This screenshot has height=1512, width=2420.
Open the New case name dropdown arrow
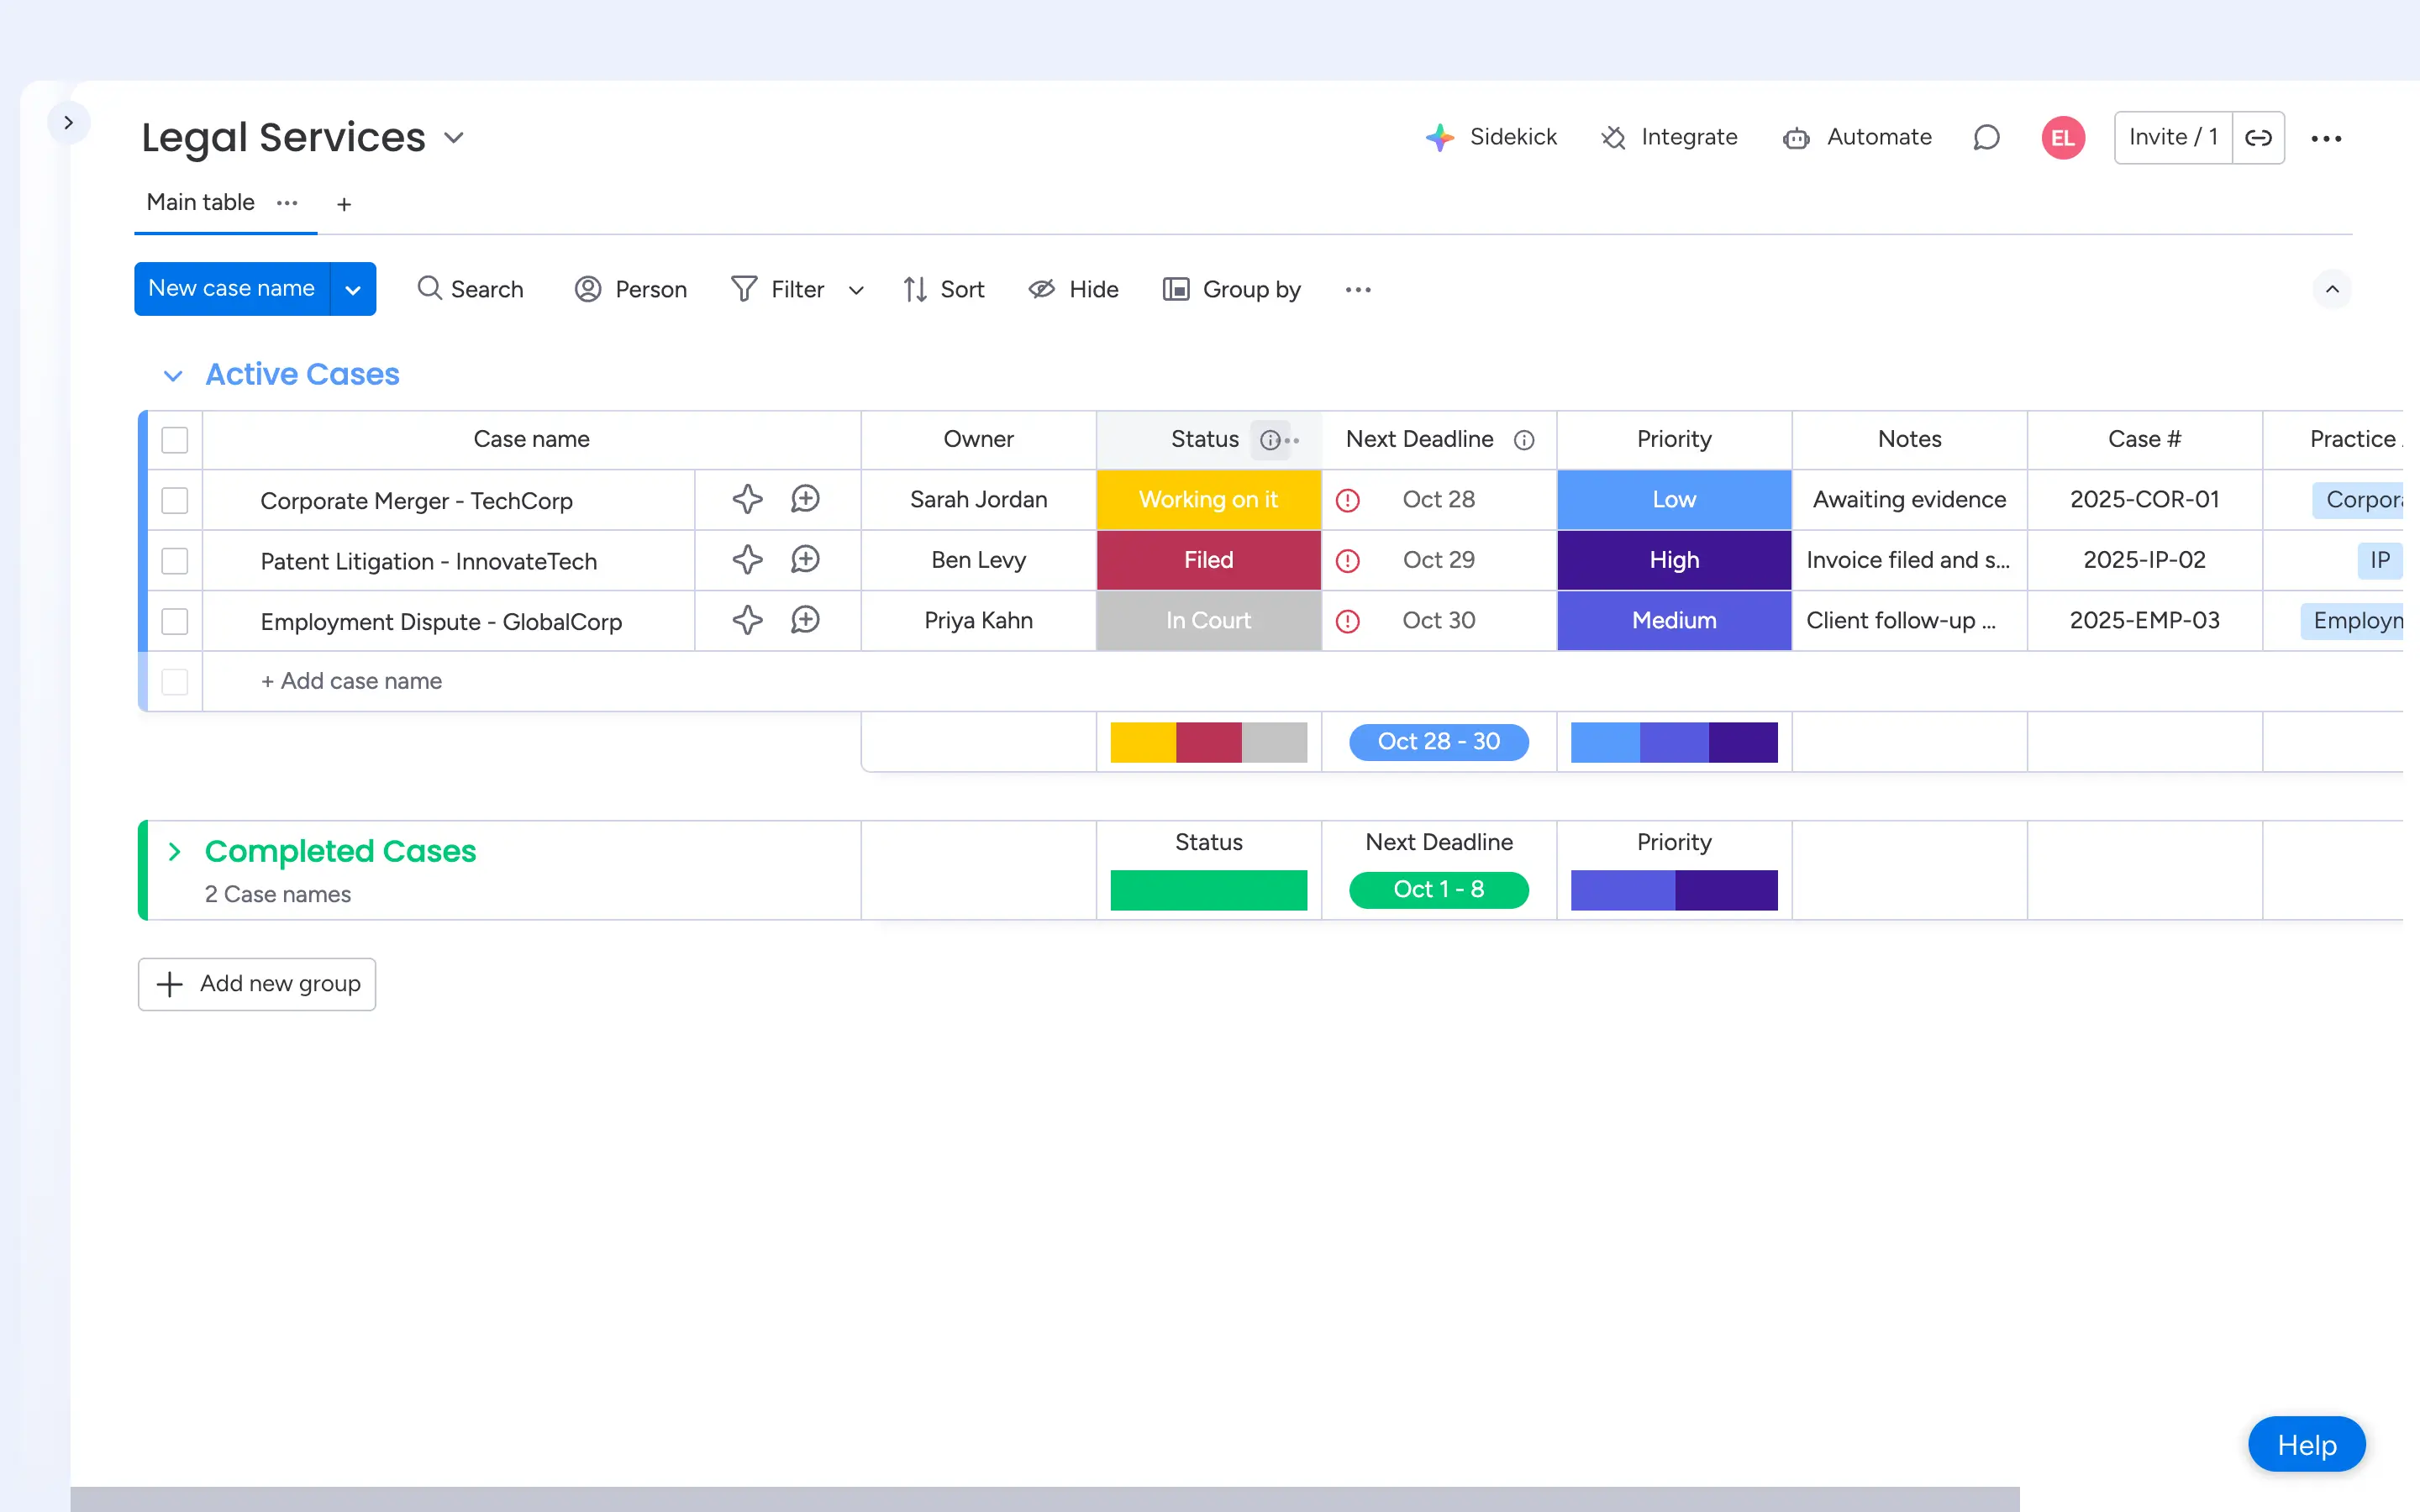[x=353, y=290]
